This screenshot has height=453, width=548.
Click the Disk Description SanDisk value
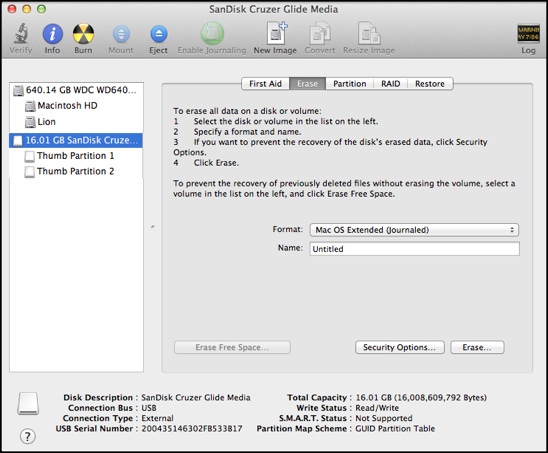tap(196, 398)
